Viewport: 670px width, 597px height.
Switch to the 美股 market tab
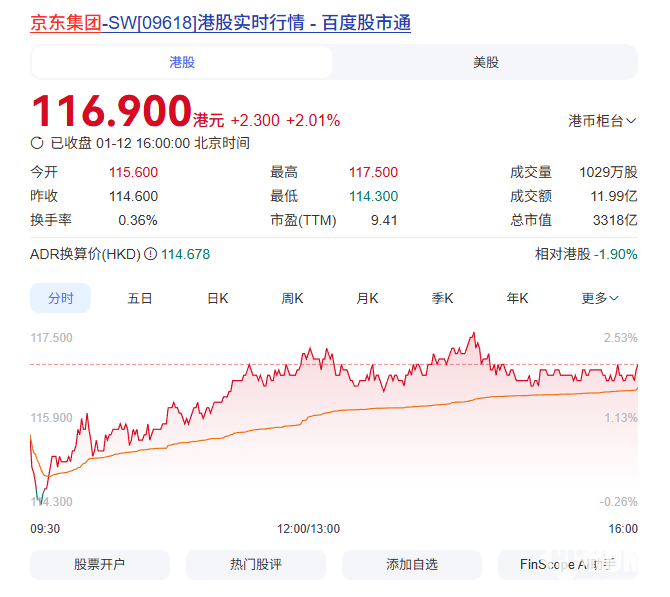pyautogui.click(x=485, y=62)
